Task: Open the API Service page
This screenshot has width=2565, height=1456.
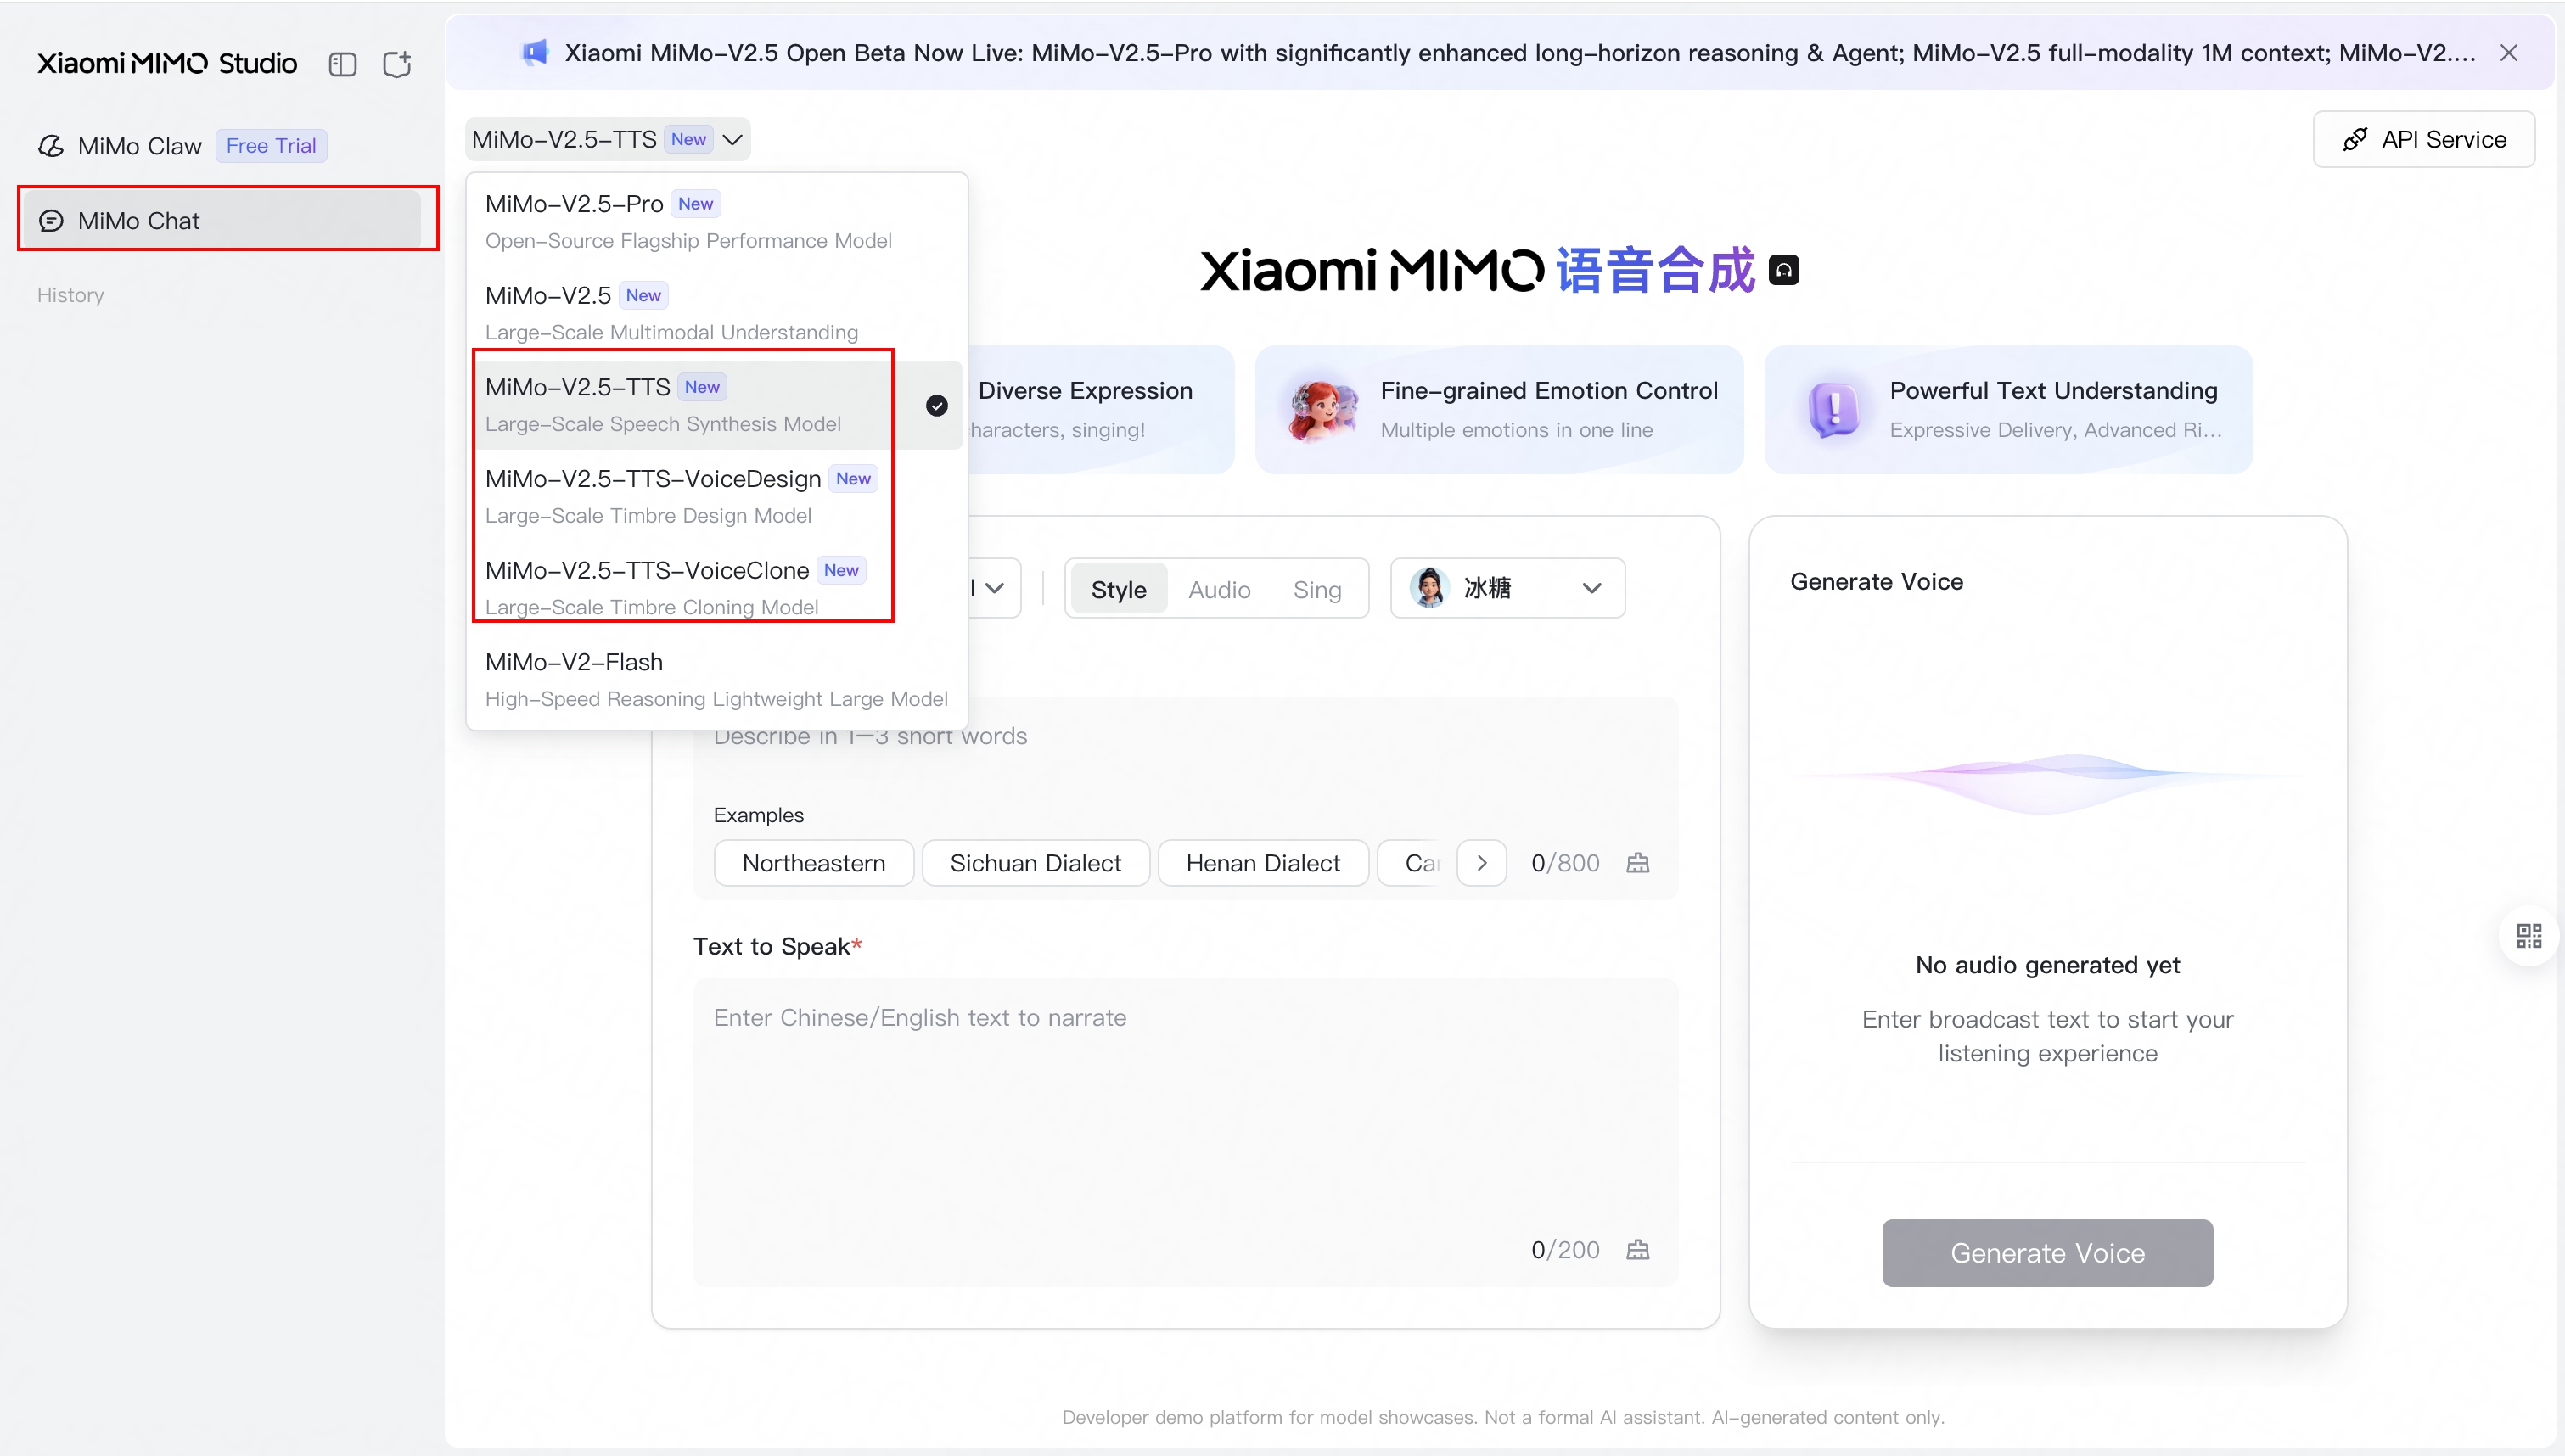Action: 2423,139
